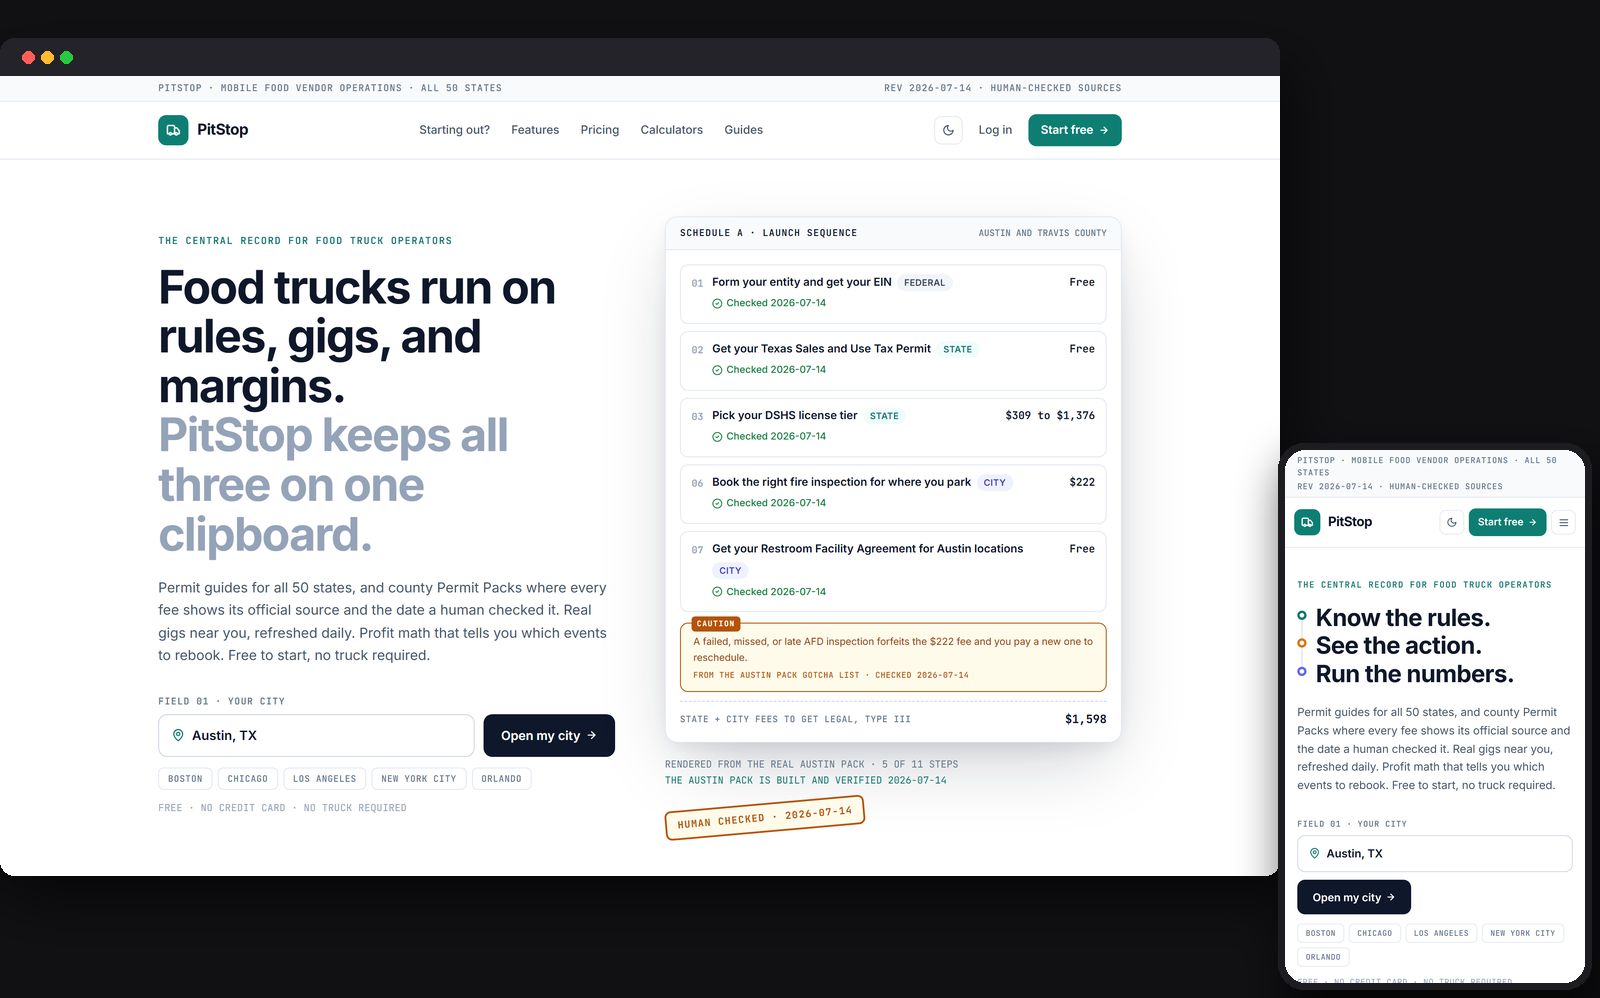Click AUSTIN AND TRAVIS COUNTY label

pyautogui.click(x=1042, y=233)
